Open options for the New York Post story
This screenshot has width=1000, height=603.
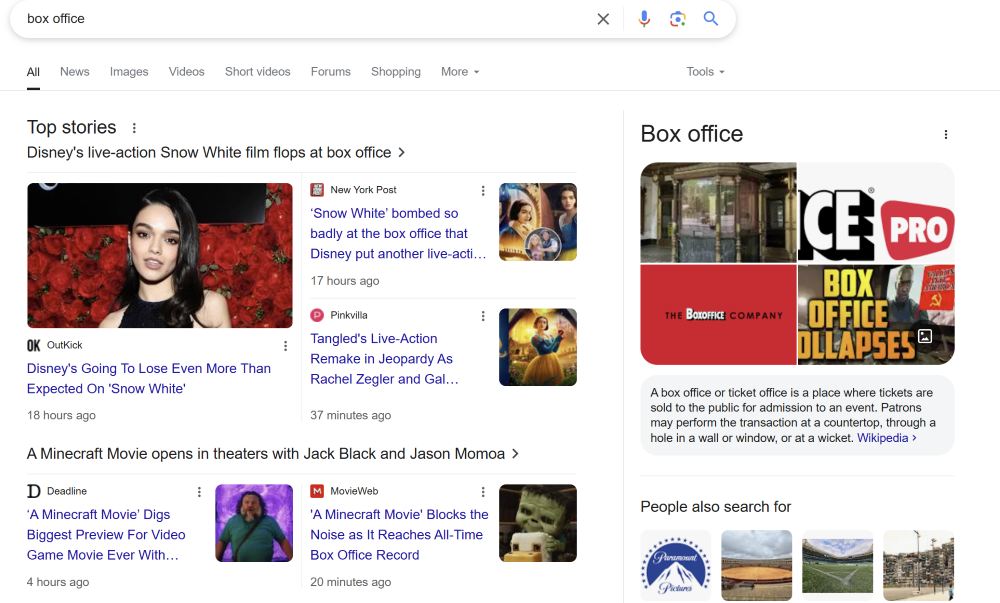pos(483,191)
